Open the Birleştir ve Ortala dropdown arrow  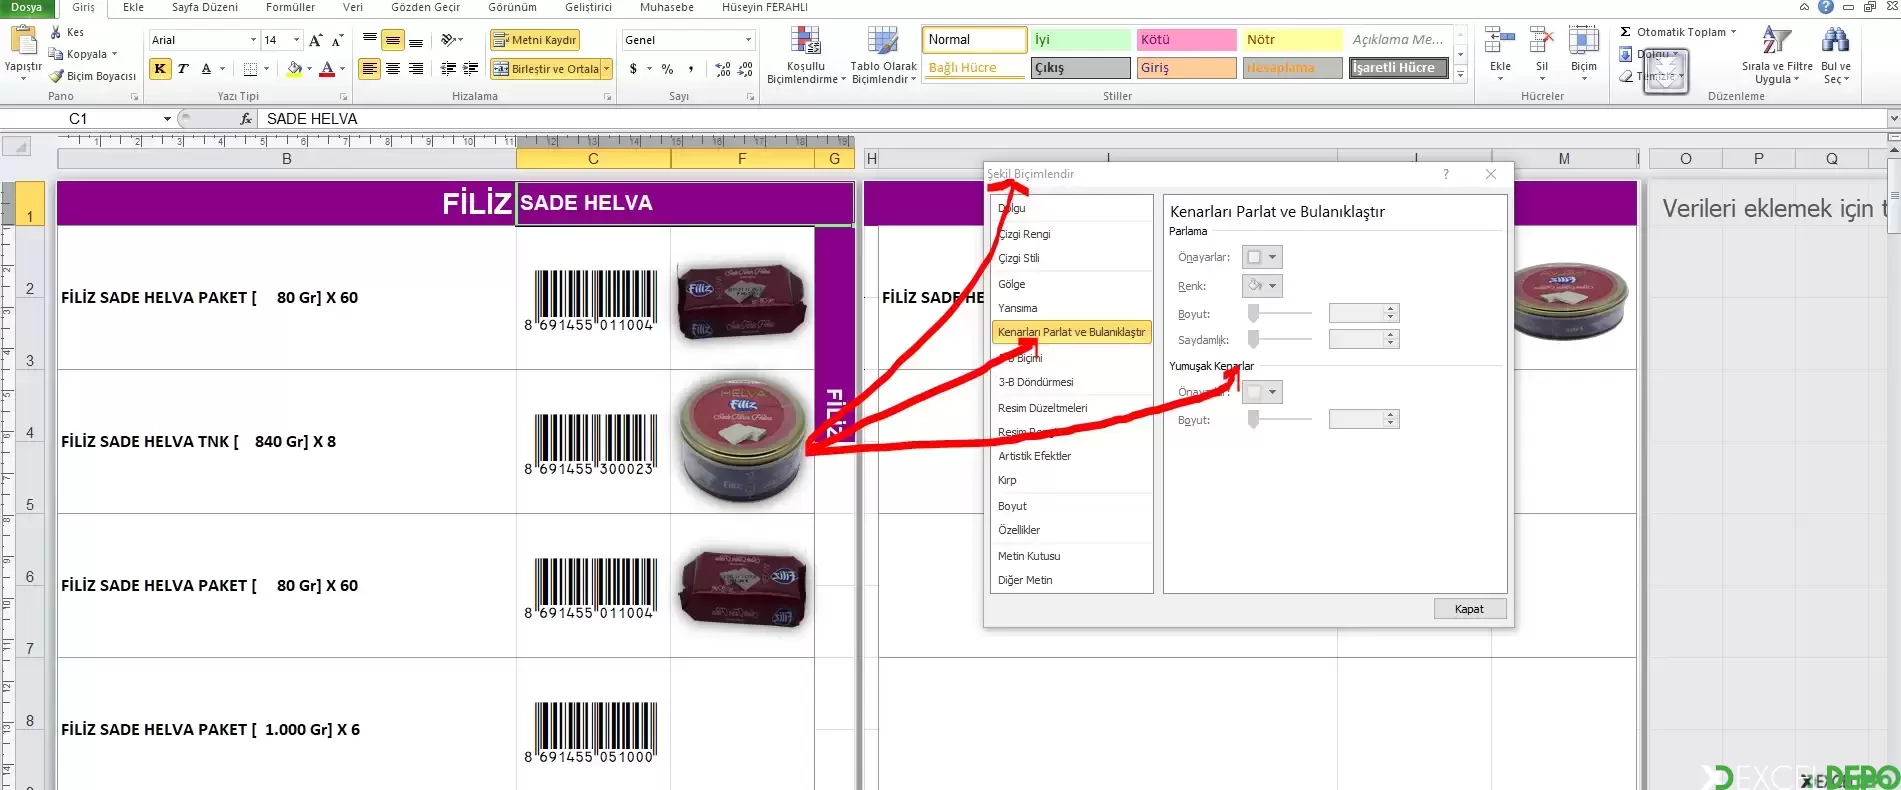(606, 69)
